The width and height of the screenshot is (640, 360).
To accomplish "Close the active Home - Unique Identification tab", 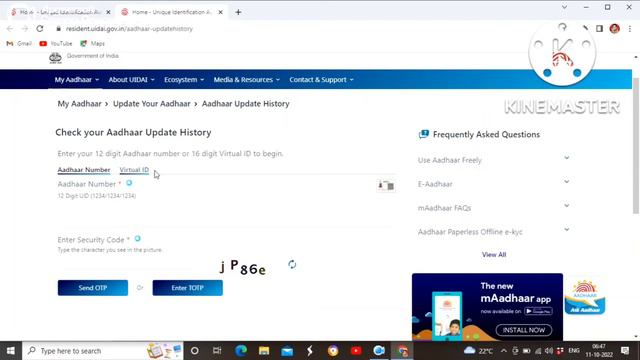I will coord(220,12).
